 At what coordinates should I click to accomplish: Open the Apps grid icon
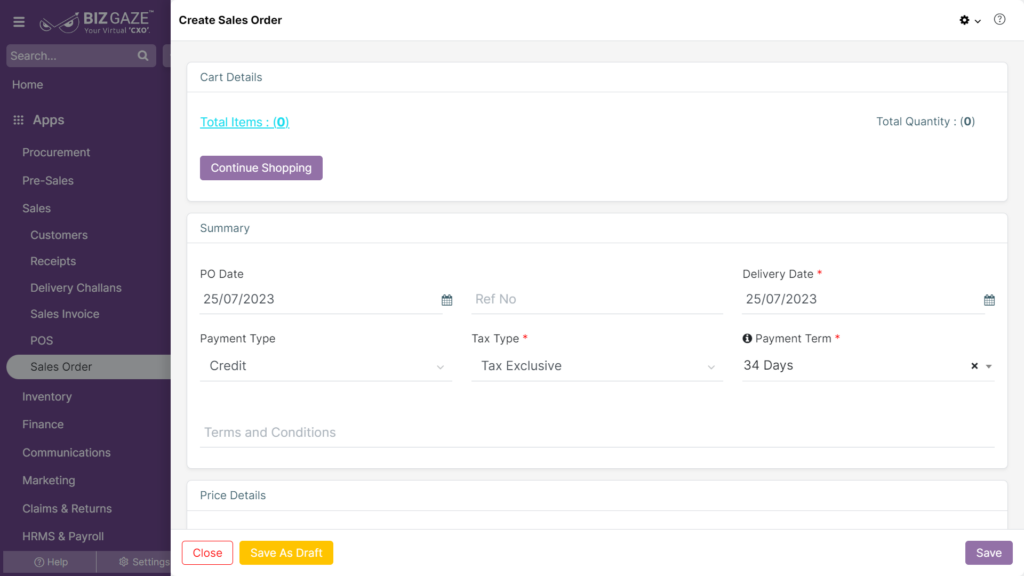[18, 120]
